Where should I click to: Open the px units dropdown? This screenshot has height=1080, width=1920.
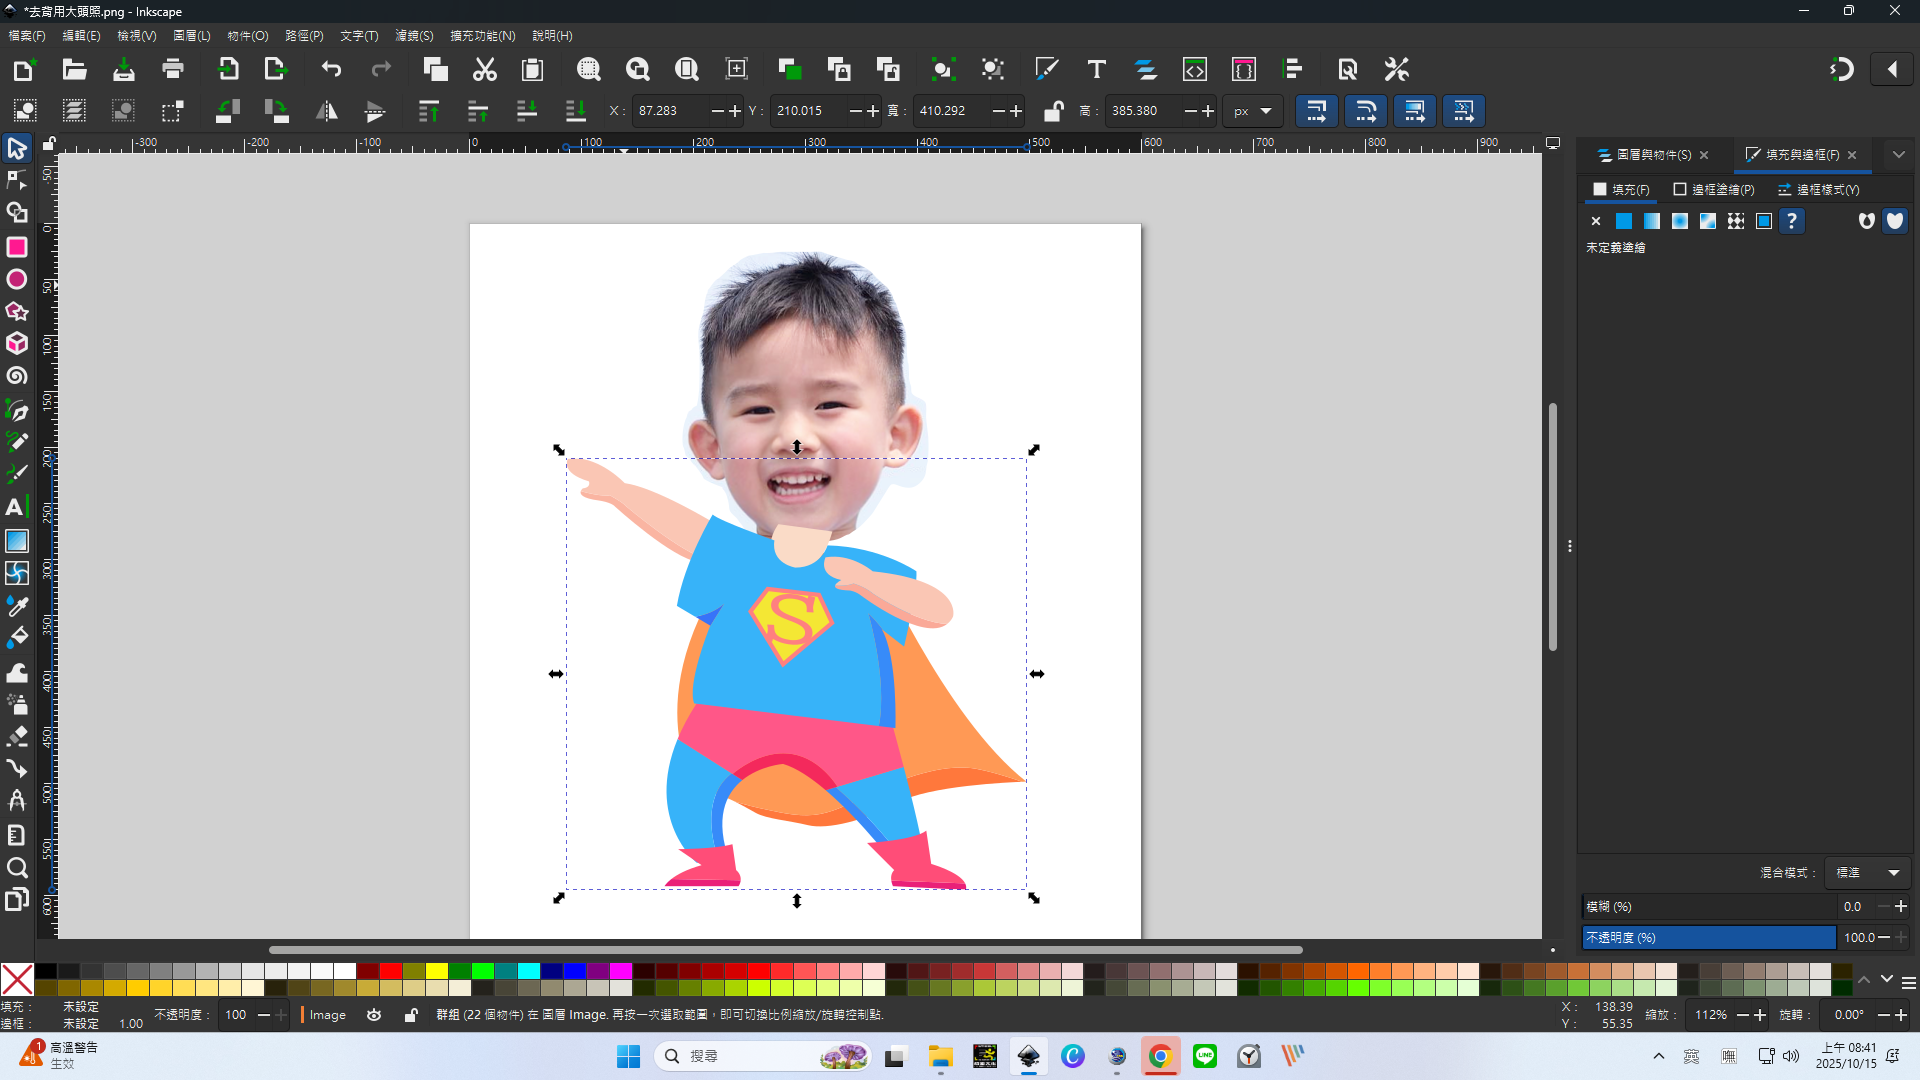click(1252, 111)
